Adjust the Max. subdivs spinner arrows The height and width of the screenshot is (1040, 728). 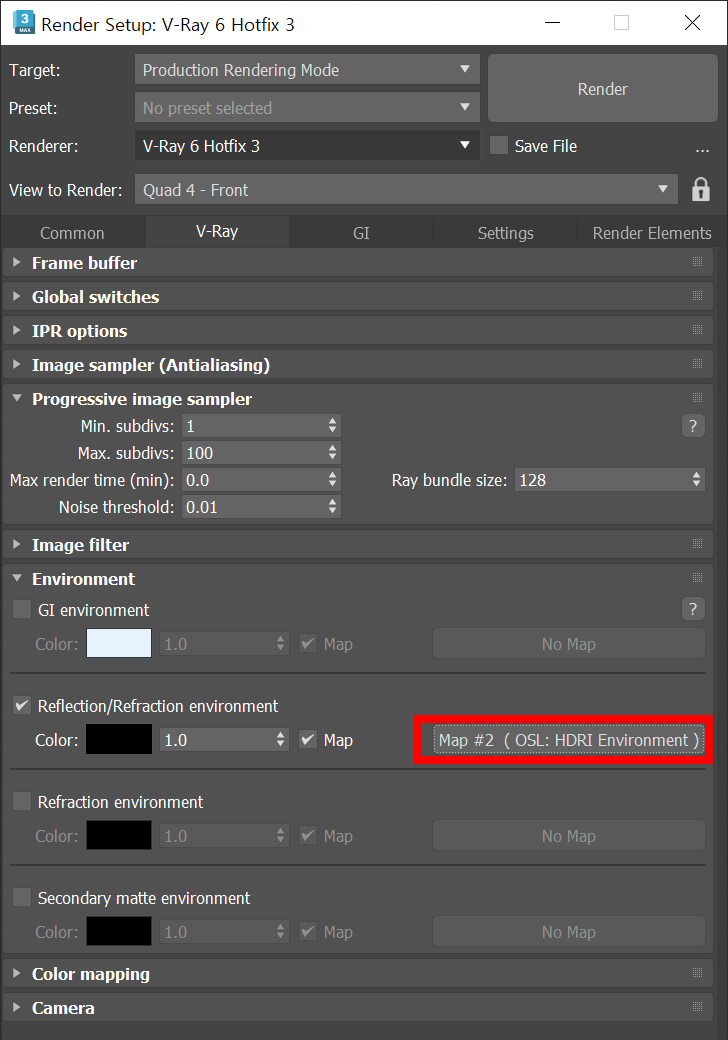(x=333, y=453)
